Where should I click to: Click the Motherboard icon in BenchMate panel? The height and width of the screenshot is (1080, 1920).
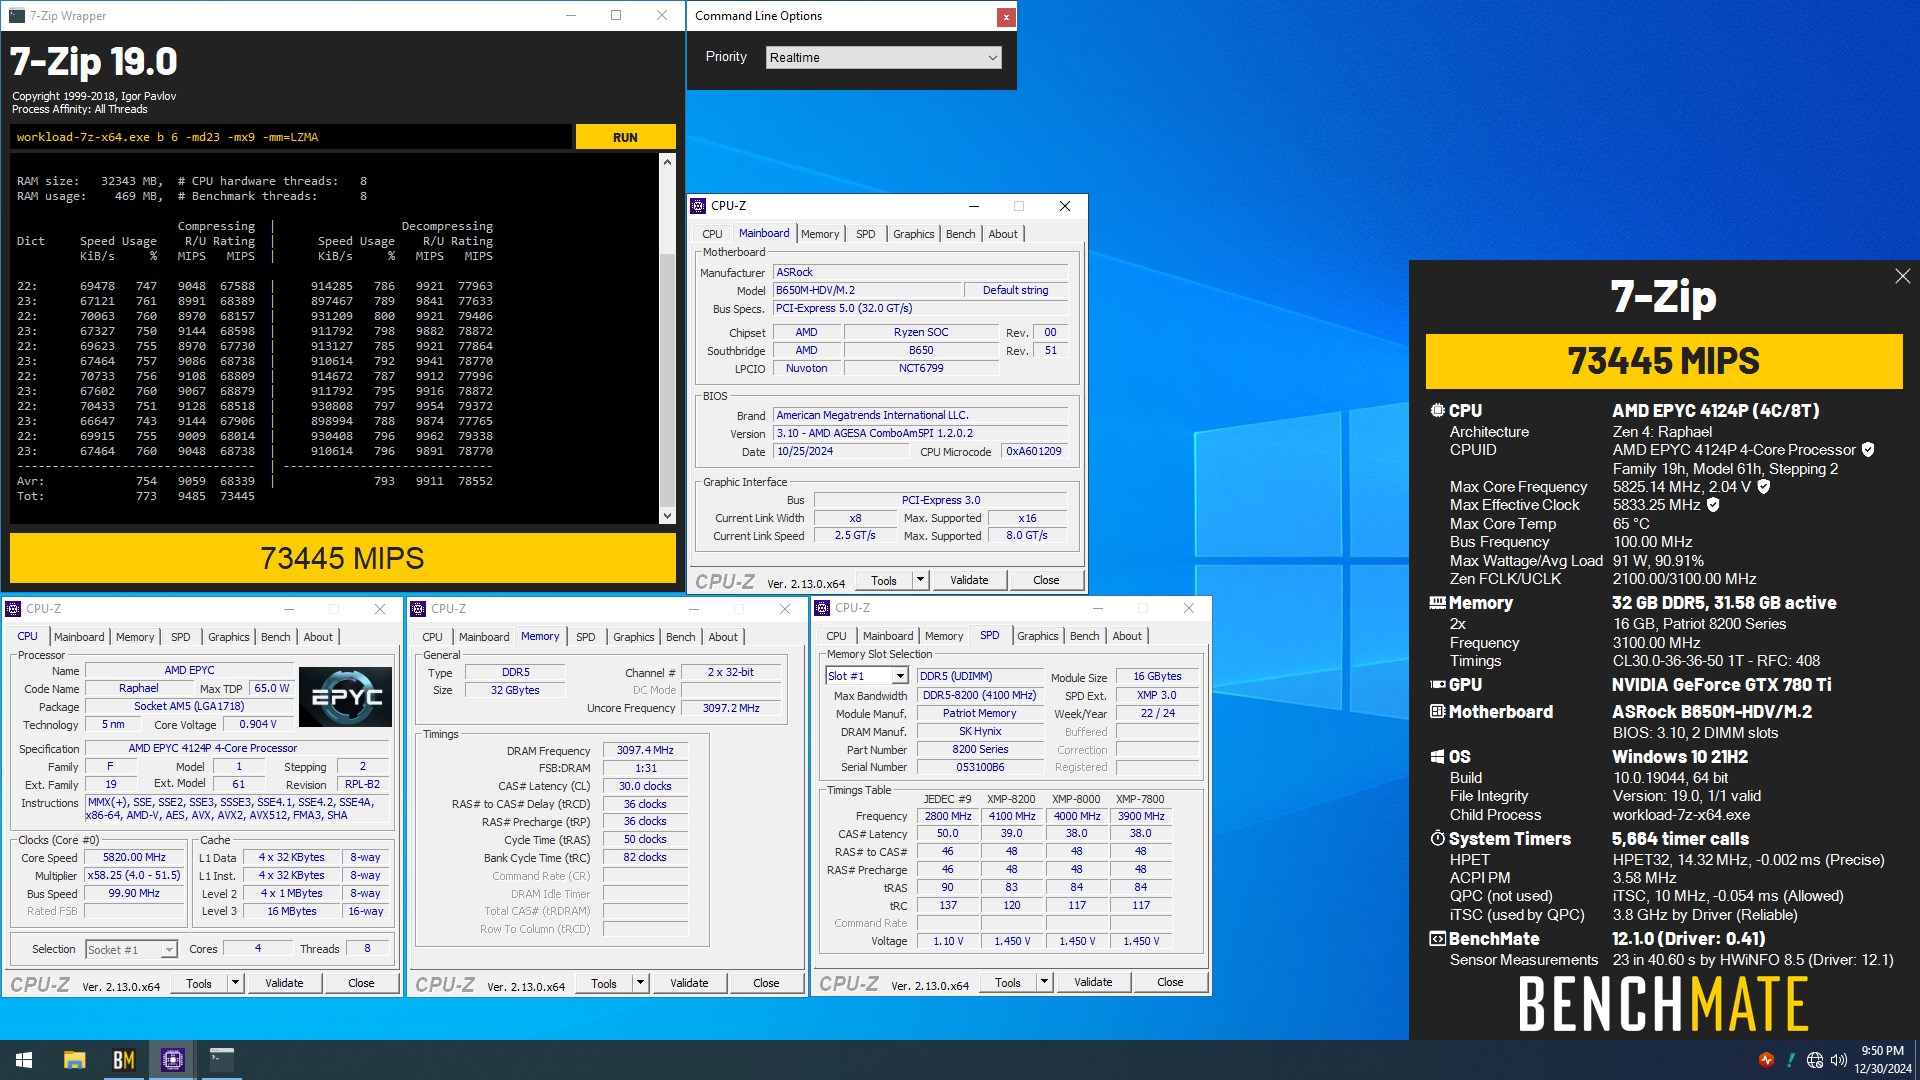point(1437,712)
